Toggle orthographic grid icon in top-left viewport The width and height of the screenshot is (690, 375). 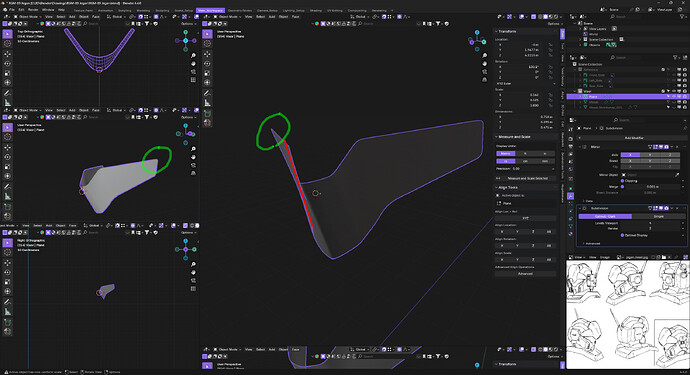[193, 80]
